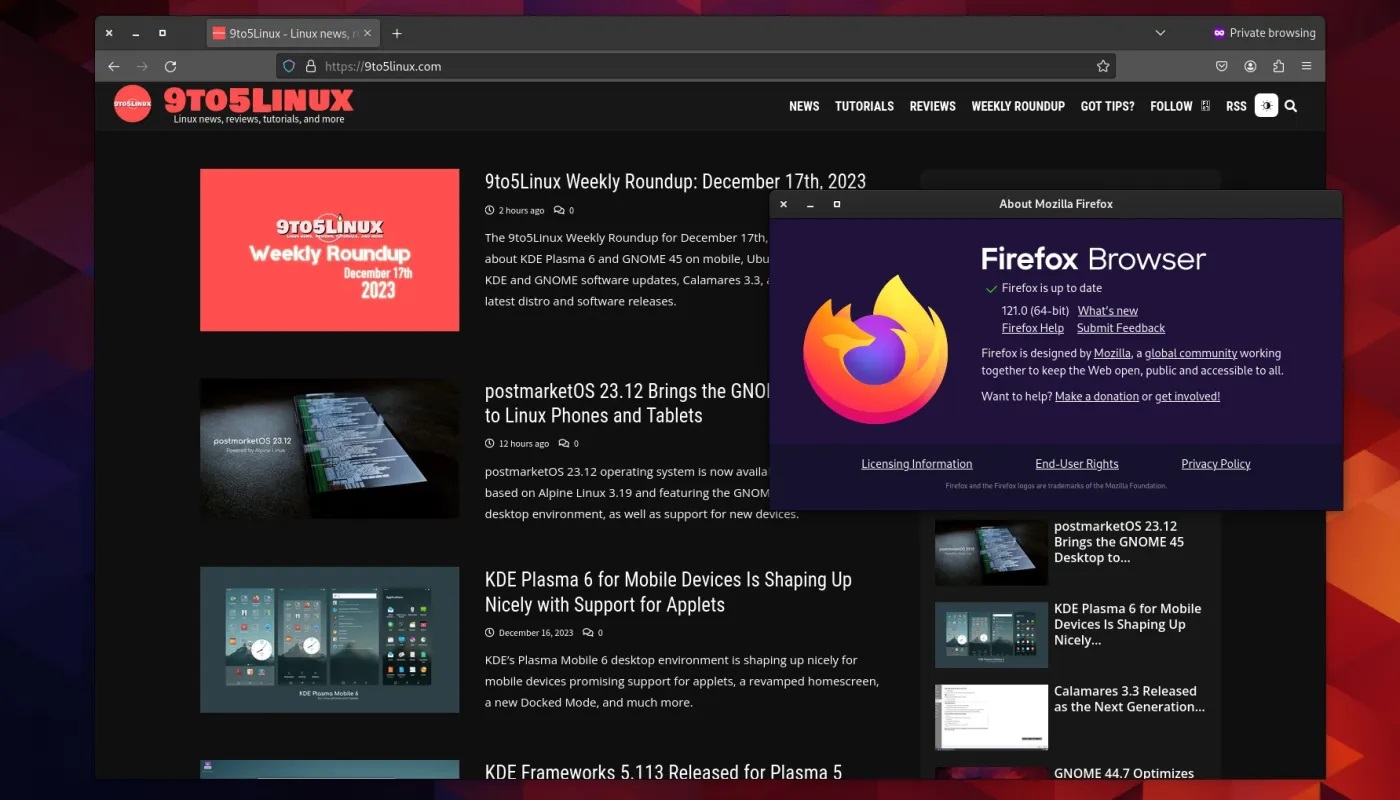Select the 9to5Linux browser tab
The width and height of the screenshot is (1400, 800).
290,32
